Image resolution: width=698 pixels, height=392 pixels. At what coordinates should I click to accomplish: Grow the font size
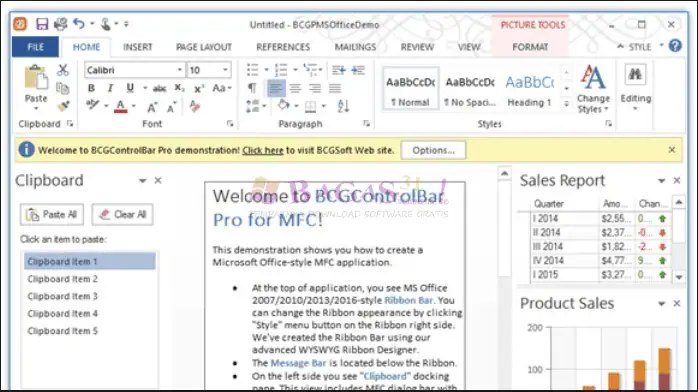152,107
